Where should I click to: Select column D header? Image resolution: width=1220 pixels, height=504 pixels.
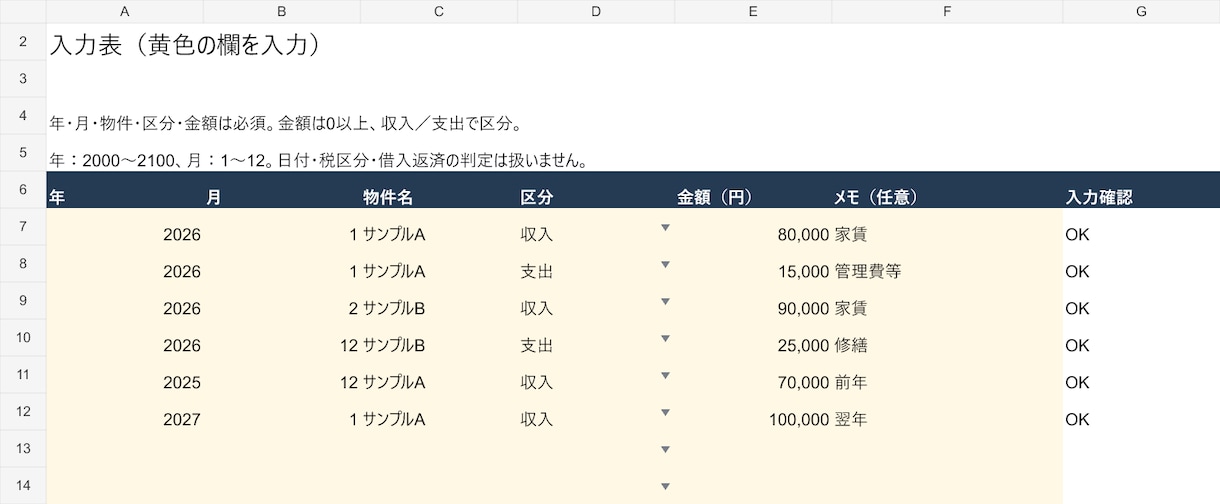[596, 11]
